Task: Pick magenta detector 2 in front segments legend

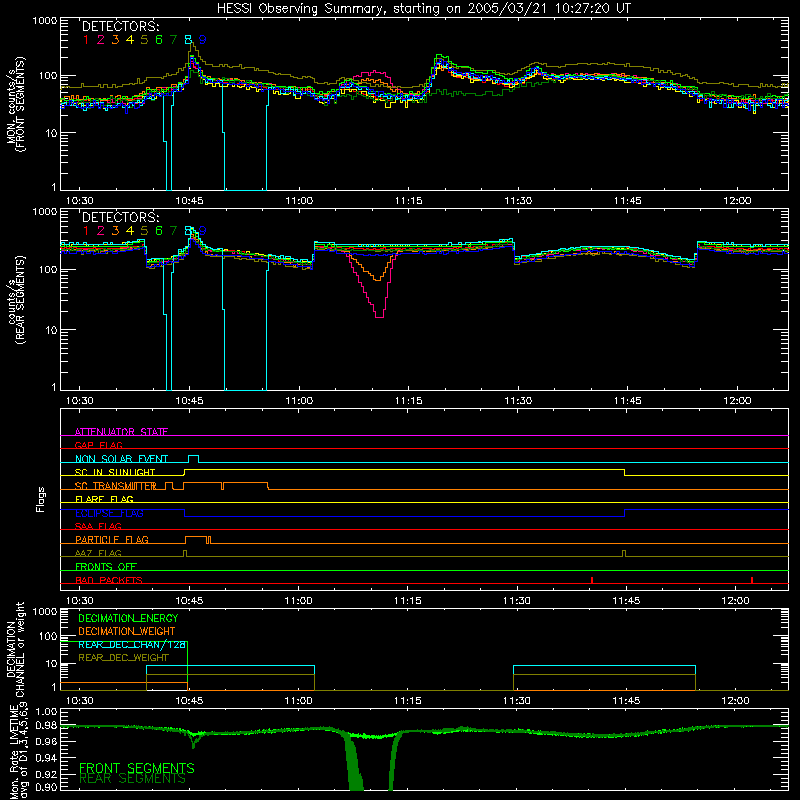Action: tap(101, 39)
